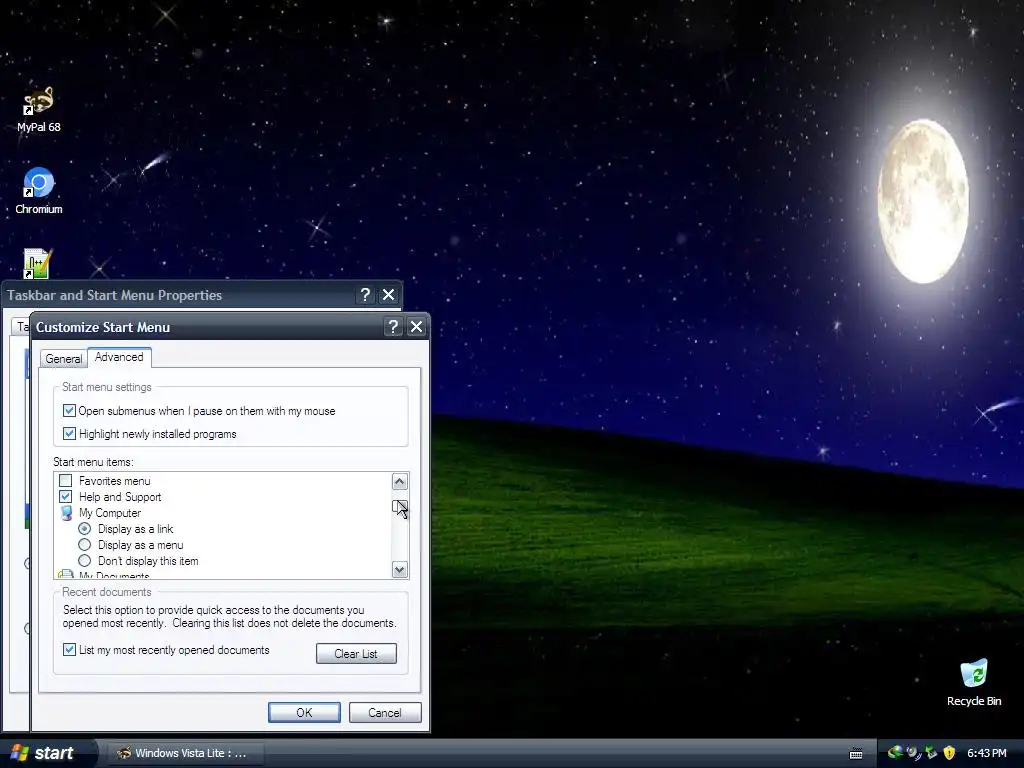Click the My Computer icon in list
Image resolution: width=1024 pixels, height=768 pixels.
[66, 513]
